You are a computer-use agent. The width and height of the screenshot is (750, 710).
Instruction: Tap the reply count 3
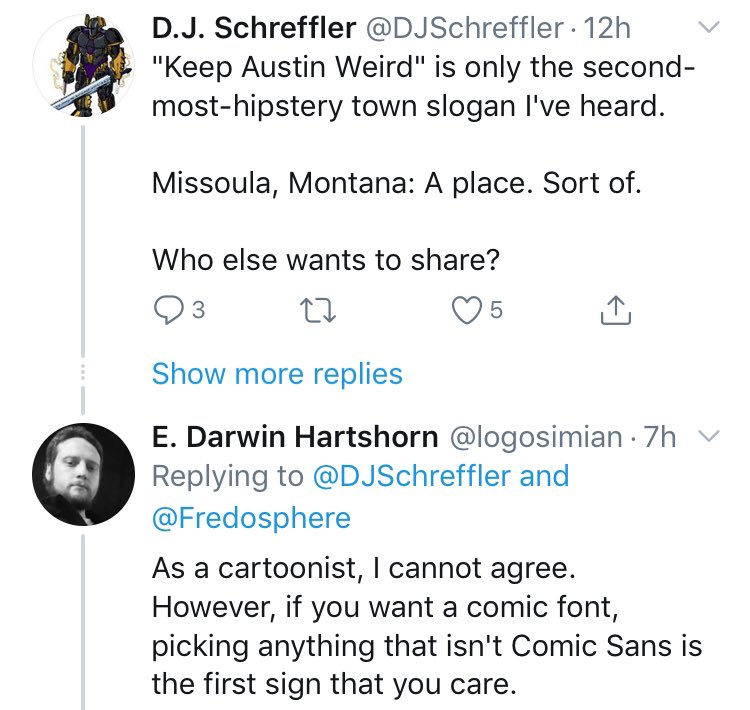point(198,313)
